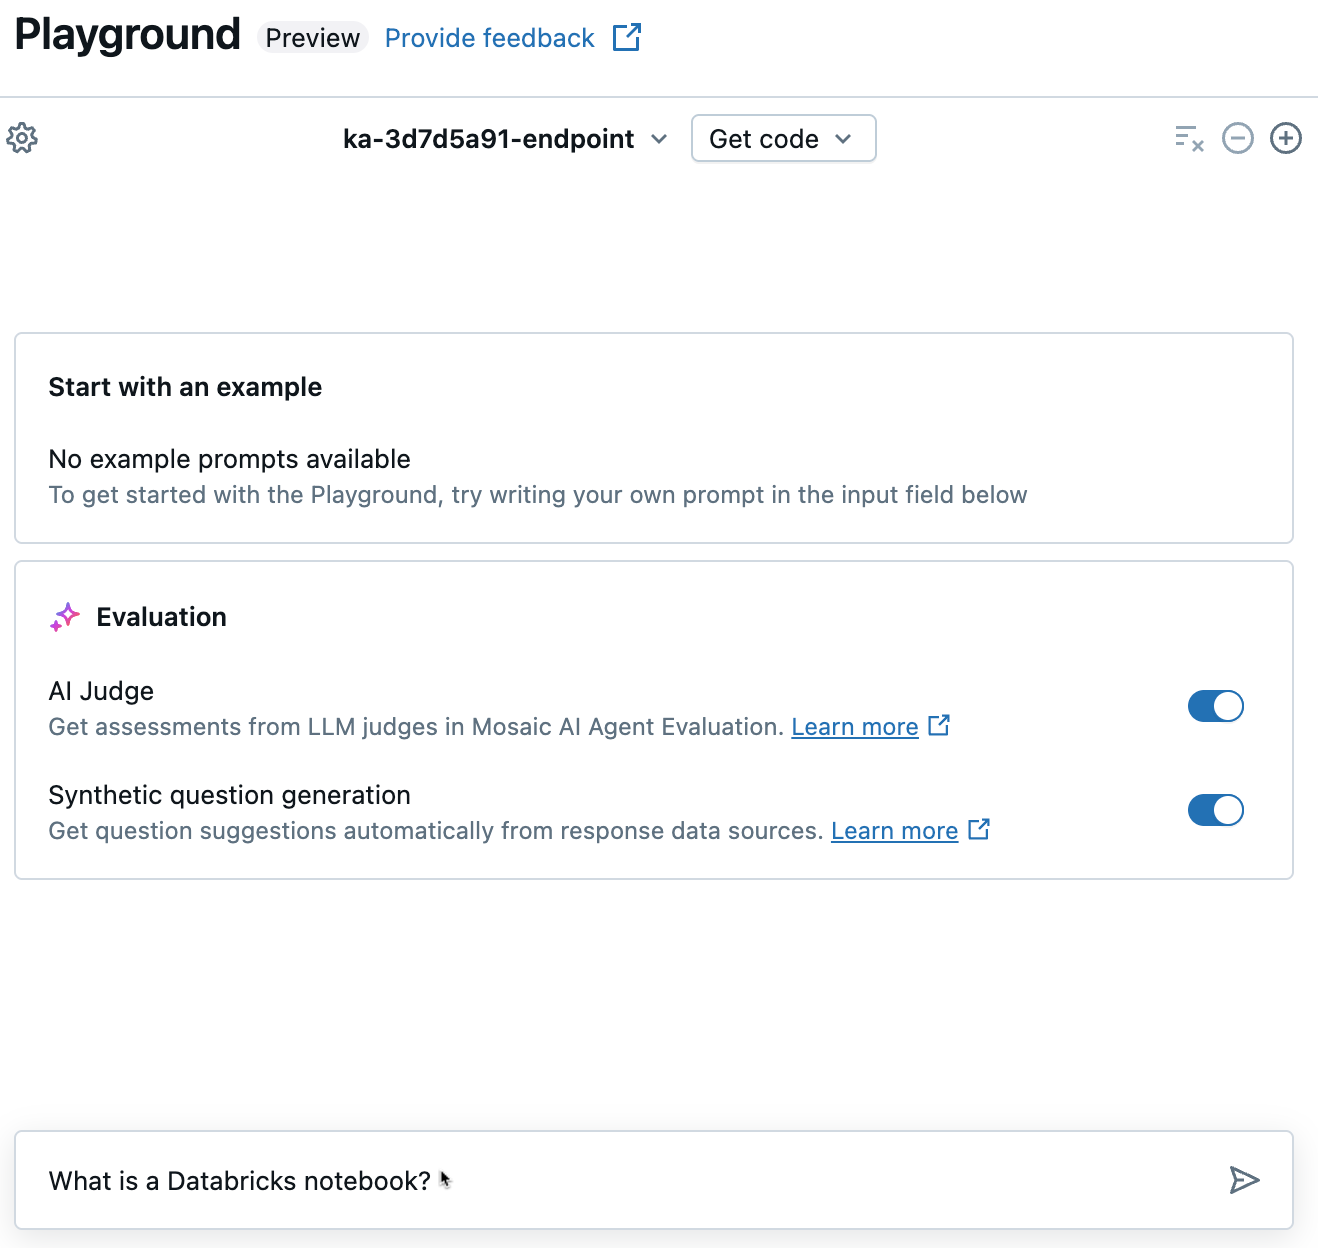
Task: Turn off Synthetic question generation switch
Action: click(1215, 810)
